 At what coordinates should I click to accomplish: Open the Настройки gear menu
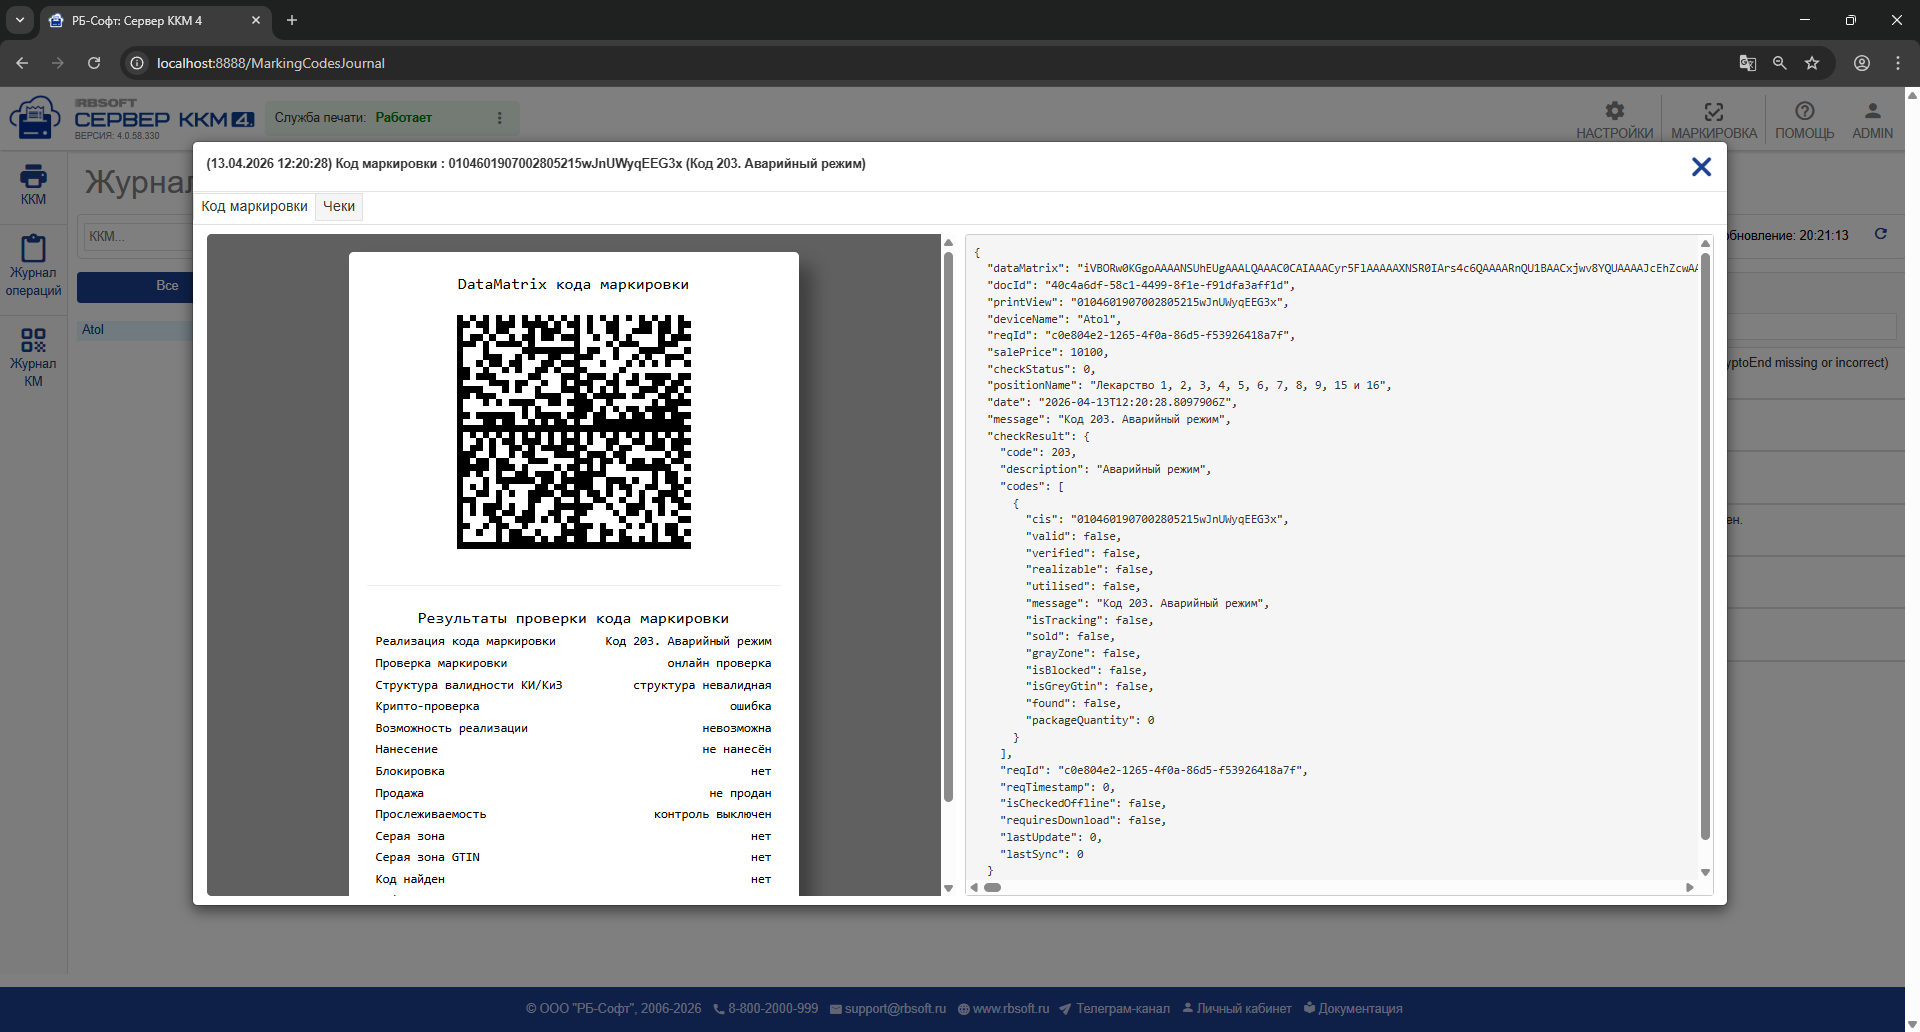tap(1614, 120)
